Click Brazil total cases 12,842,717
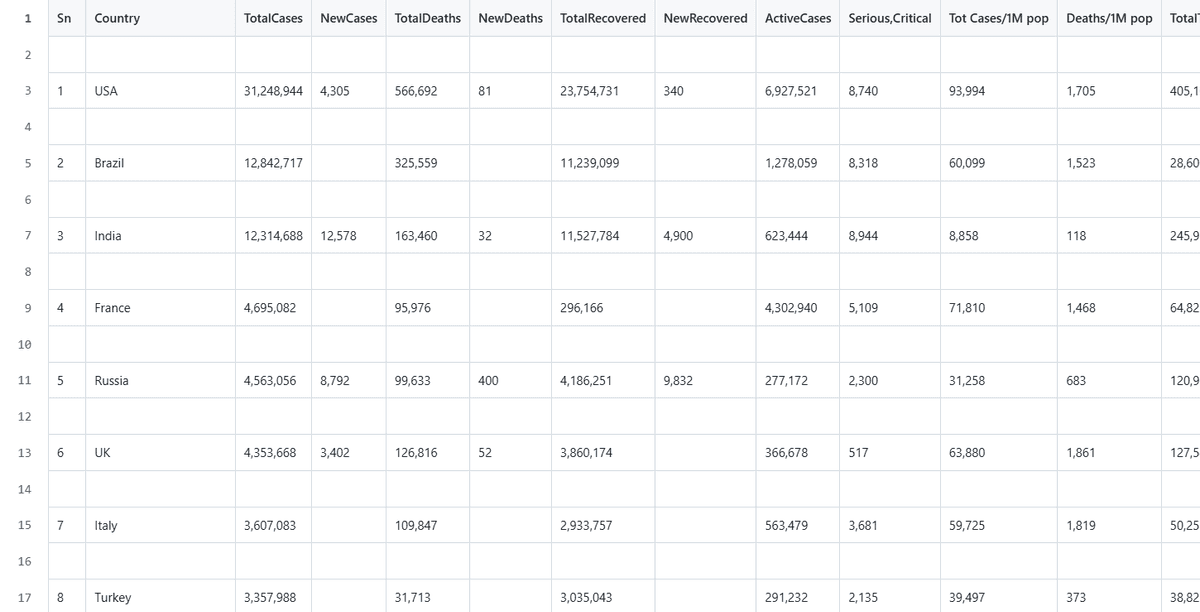Screen dimensions: 1200x612 pyautogui.click(x=273, y=163)
